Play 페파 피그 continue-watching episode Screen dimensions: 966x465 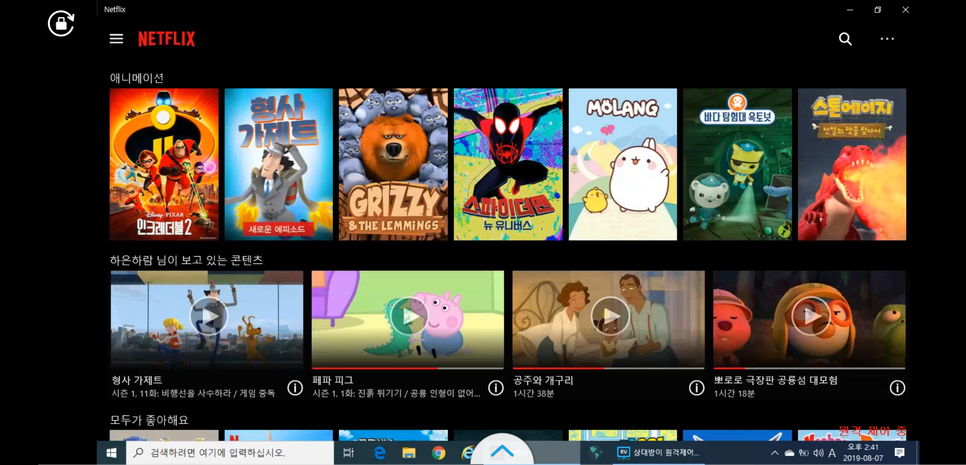click(409, 316)
